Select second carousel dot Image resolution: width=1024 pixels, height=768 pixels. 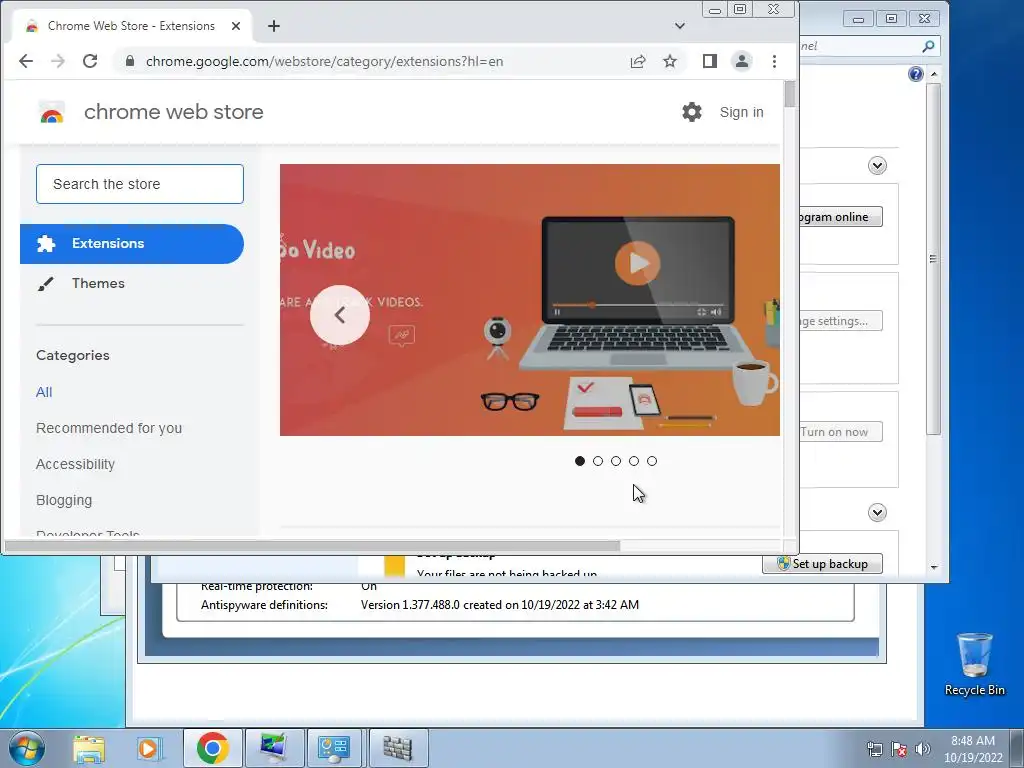(598, 461)
